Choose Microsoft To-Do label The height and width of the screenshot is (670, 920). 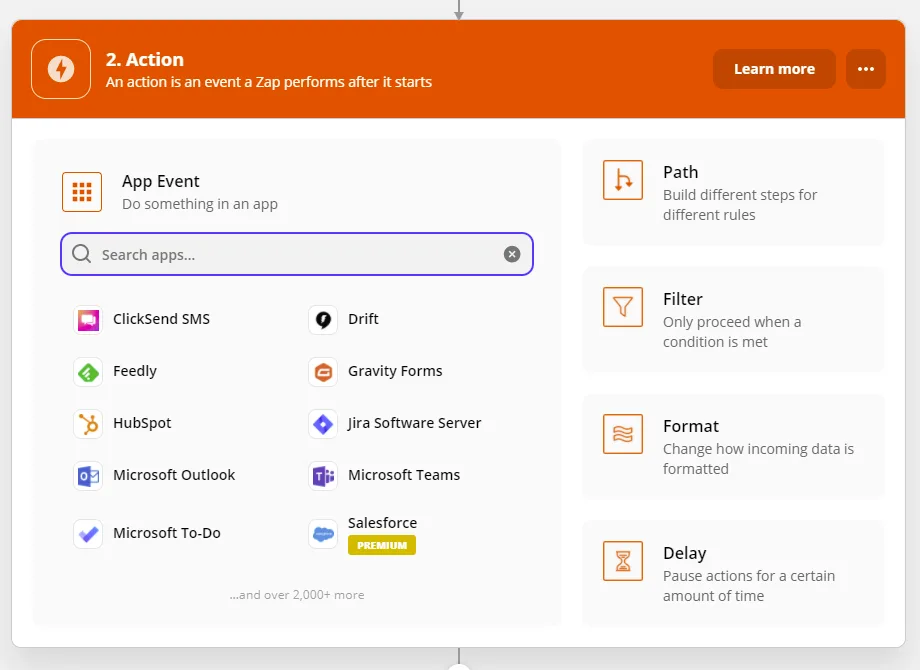(x=167, y=533)
